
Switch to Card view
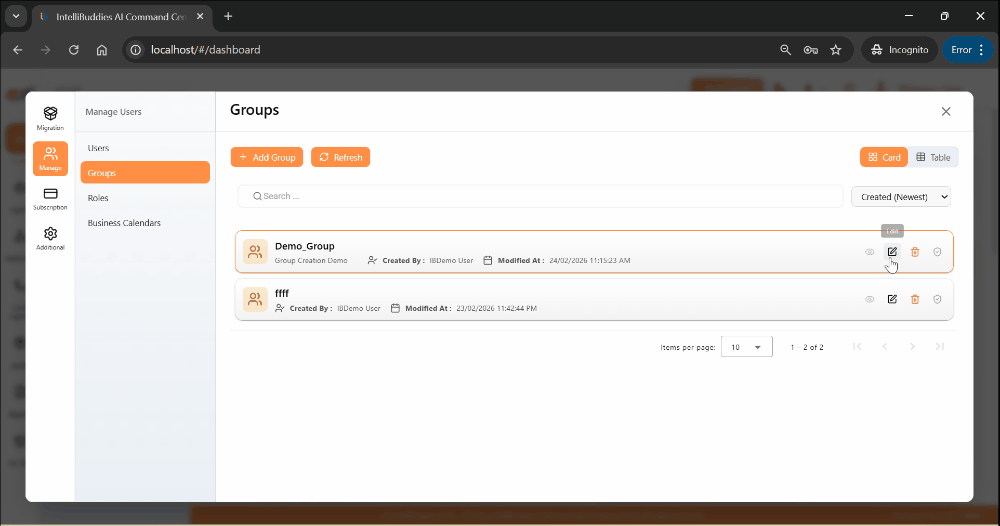point(884,157)
